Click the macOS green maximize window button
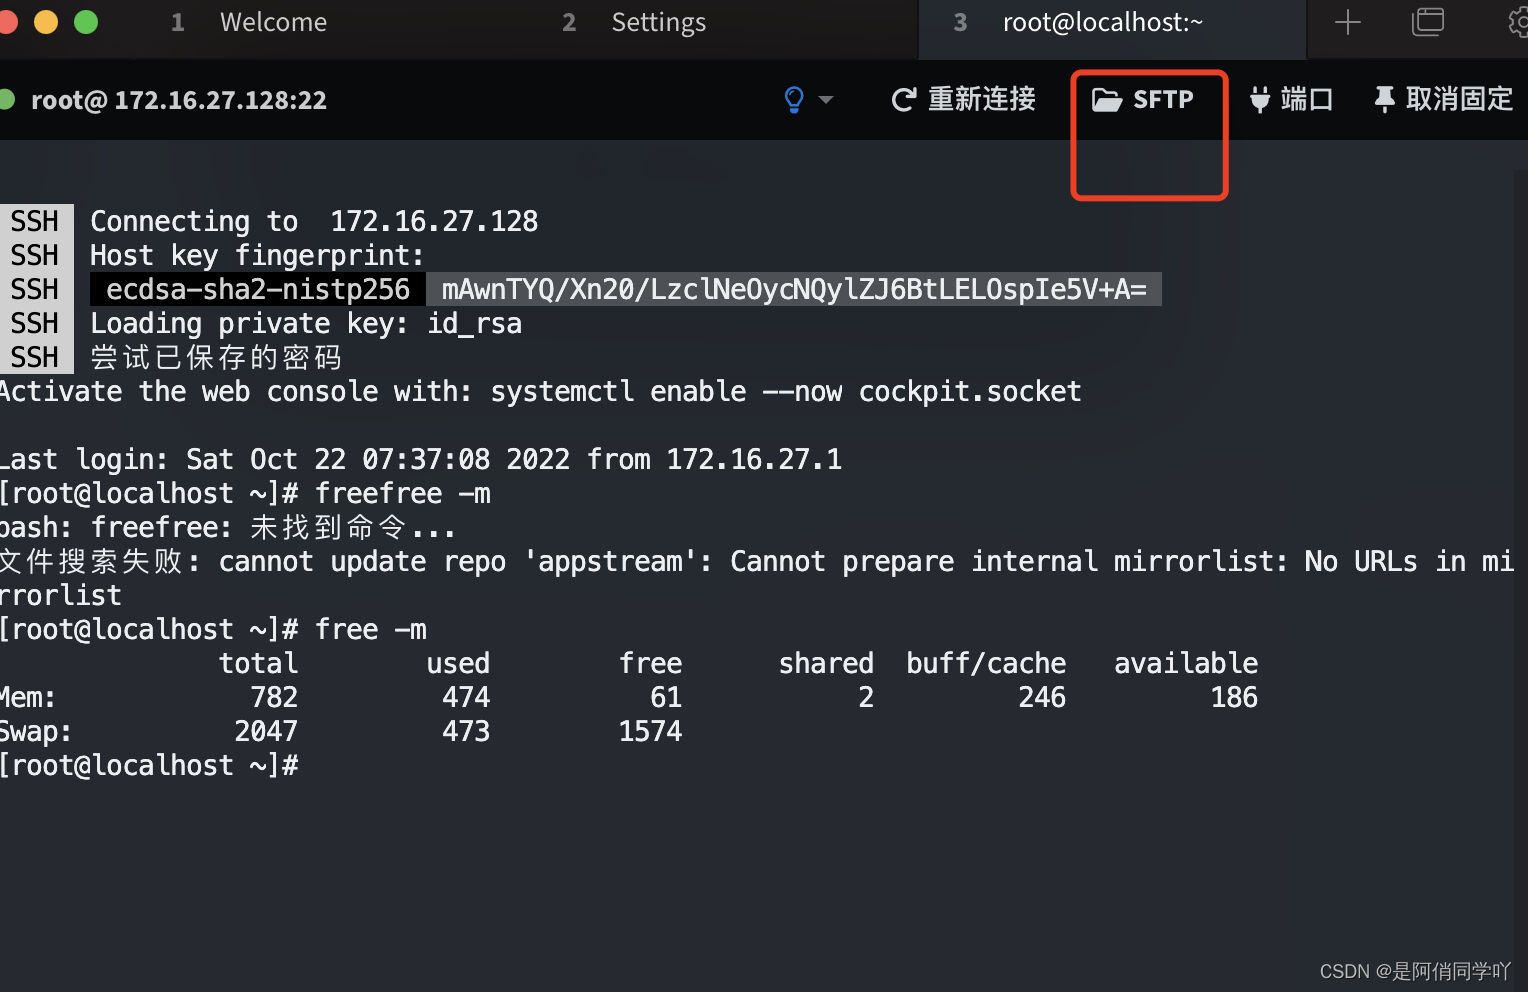1528x992 pixels. [x=86, y=21]
